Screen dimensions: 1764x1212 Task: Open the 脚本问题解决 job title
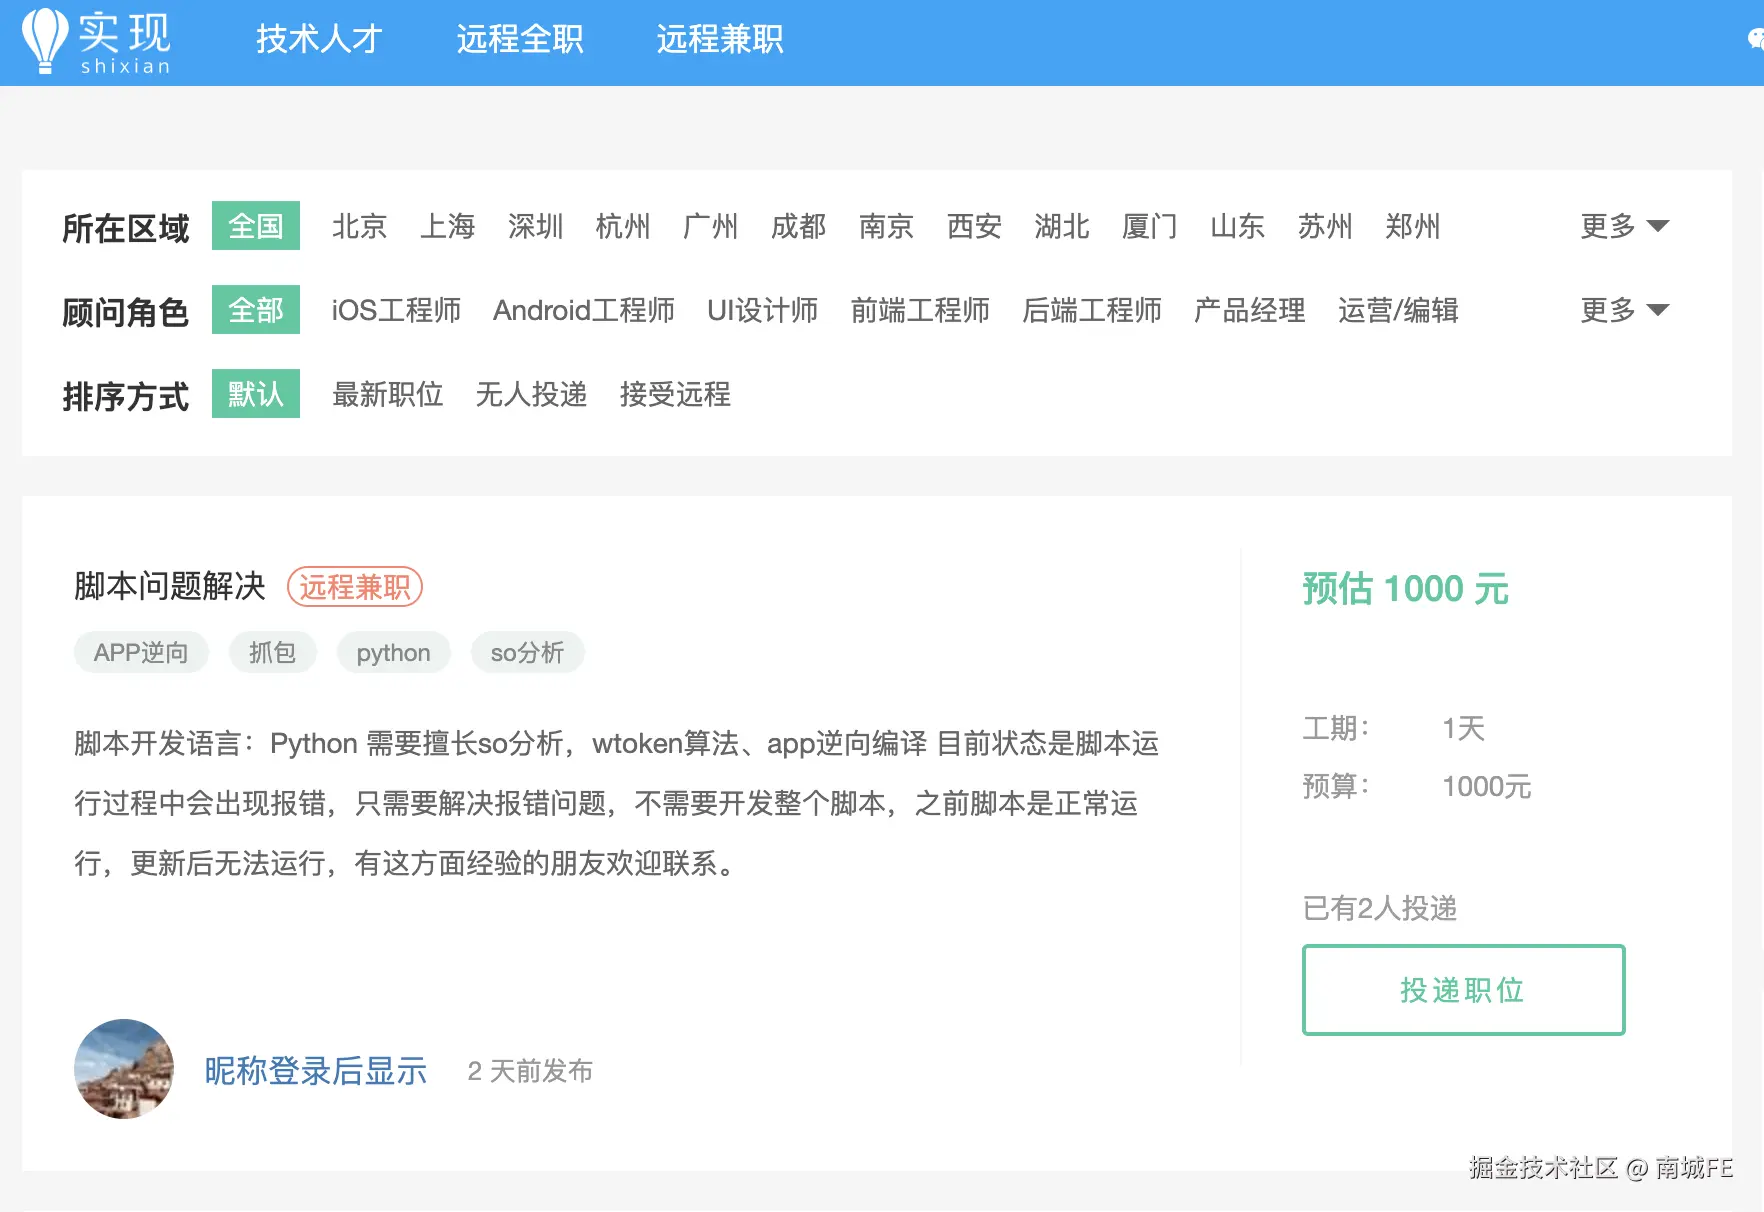click(170, 586)
